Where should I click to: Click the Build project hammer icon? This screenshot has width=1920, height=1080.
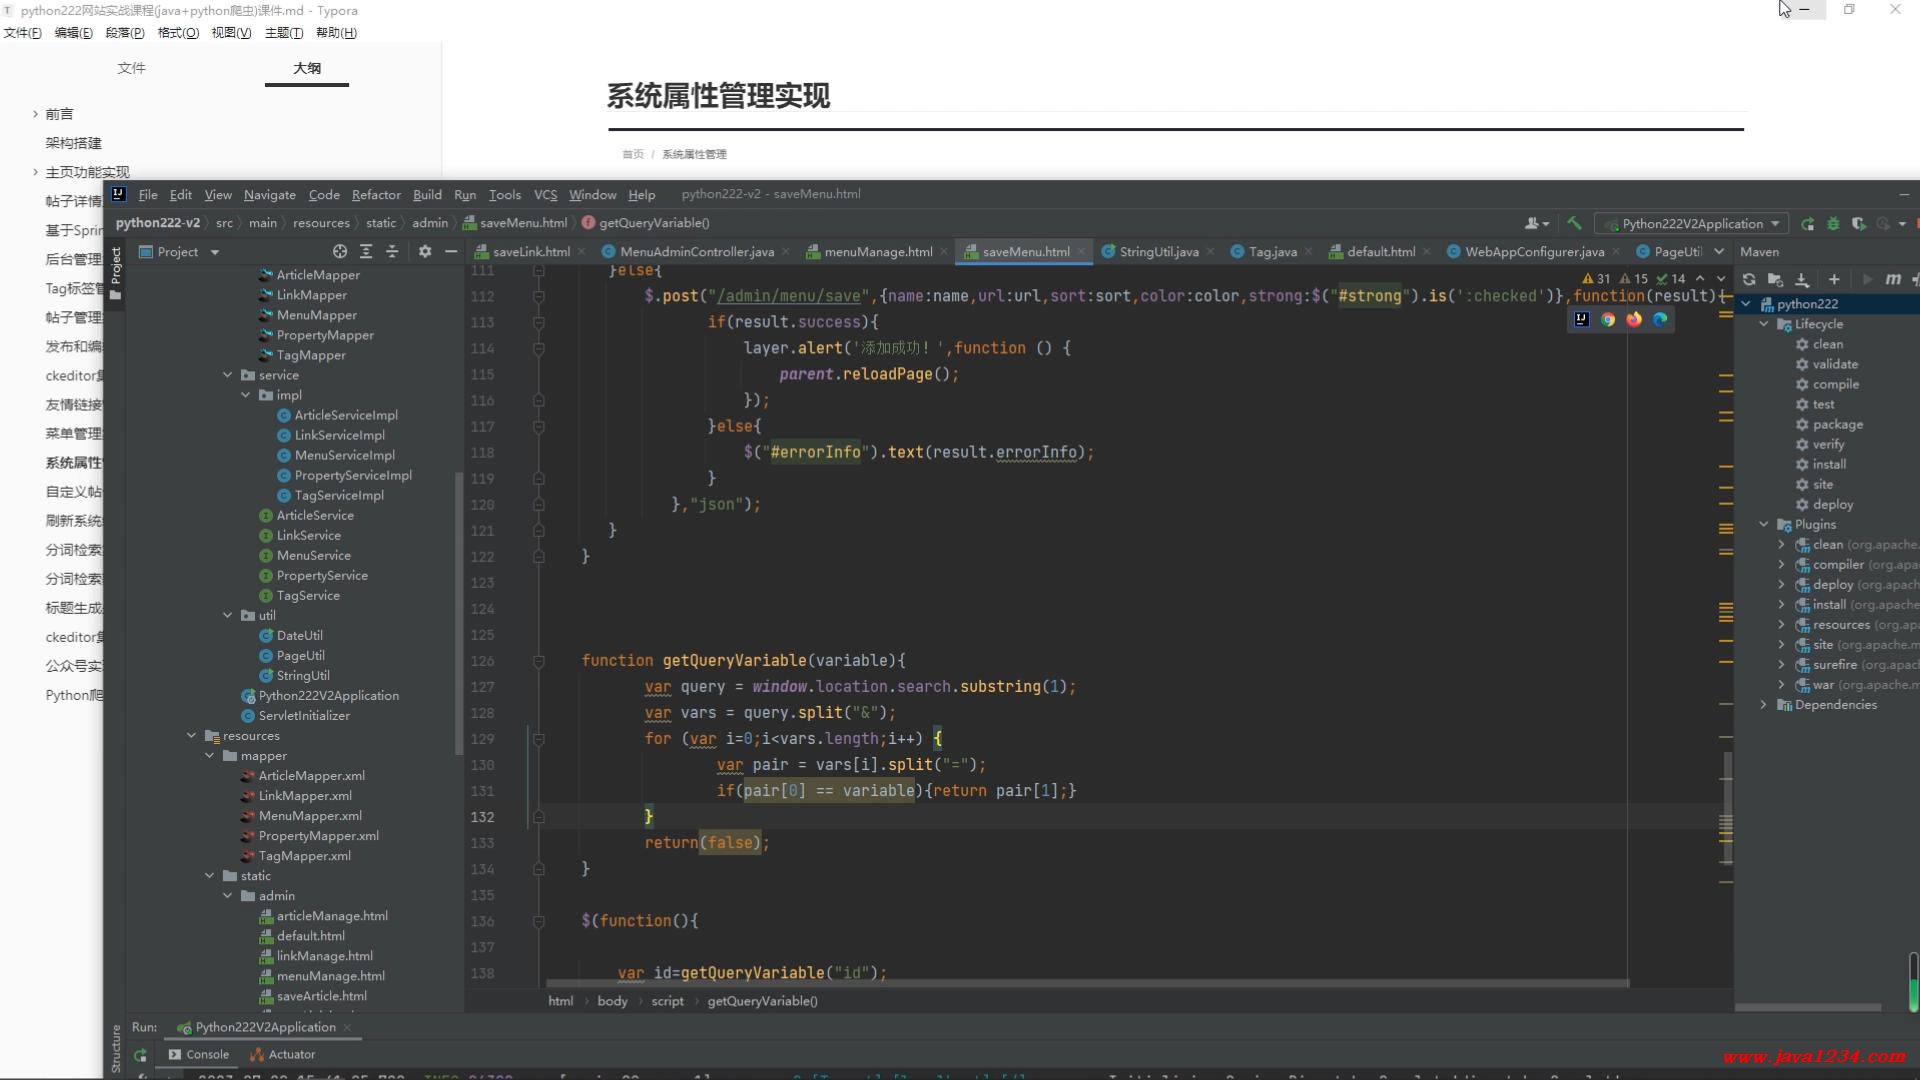point(1574,223)
